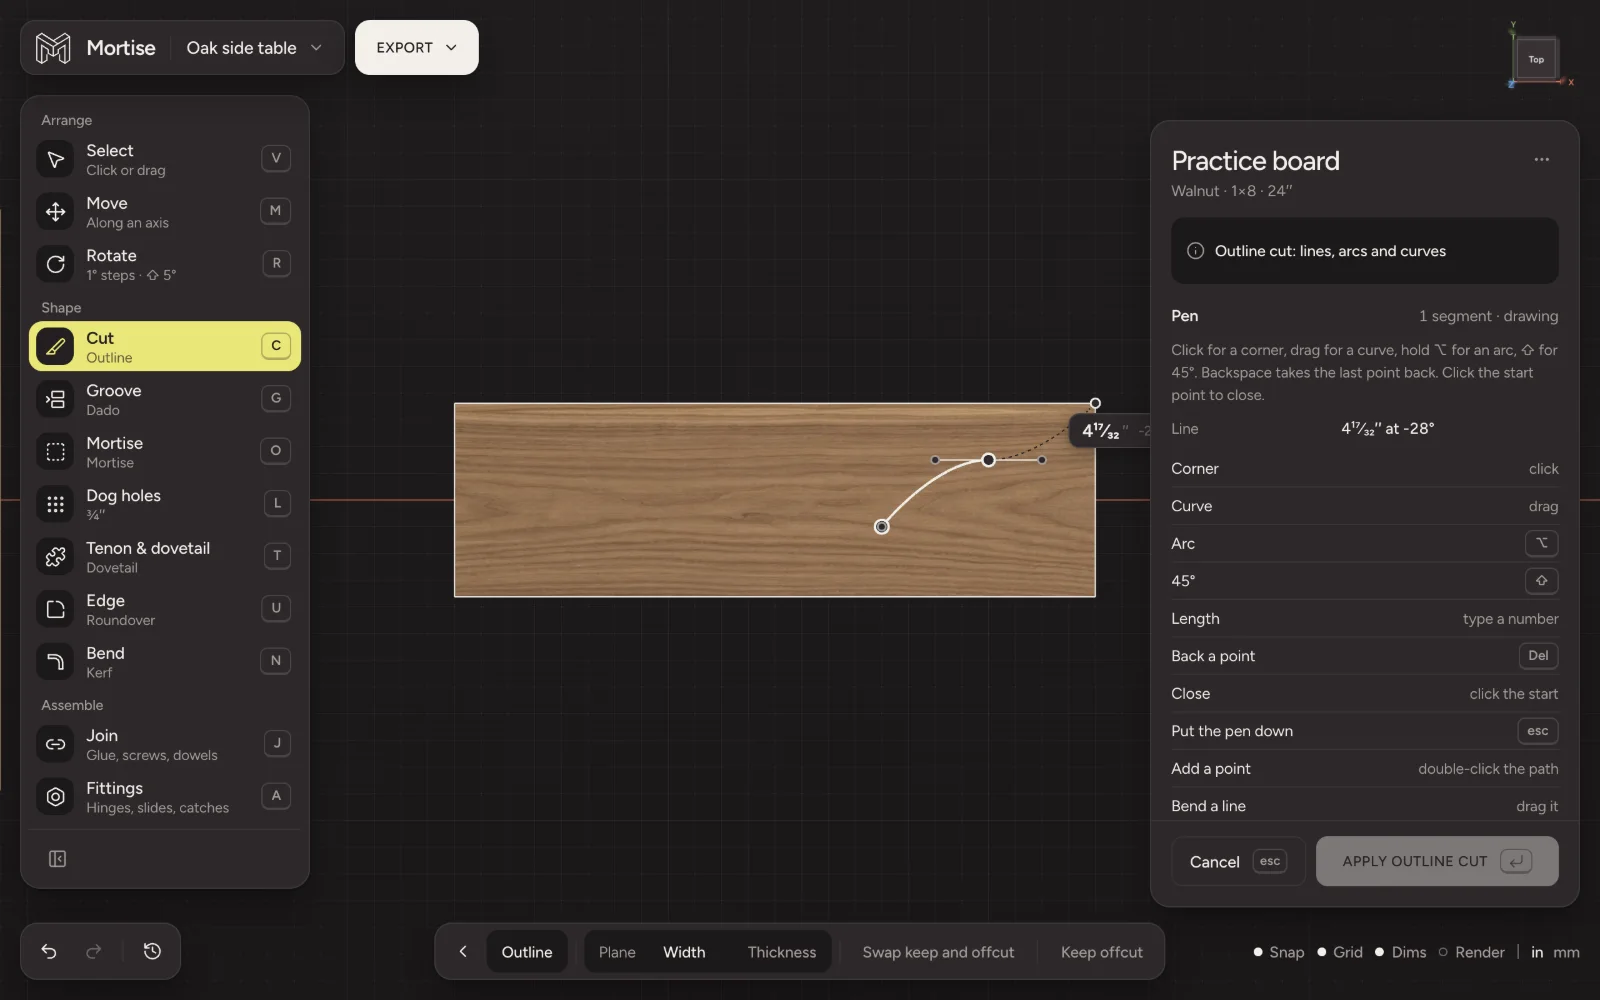Click the Line length value 4 17/32 at -28°

click(x=1388, y=429)
